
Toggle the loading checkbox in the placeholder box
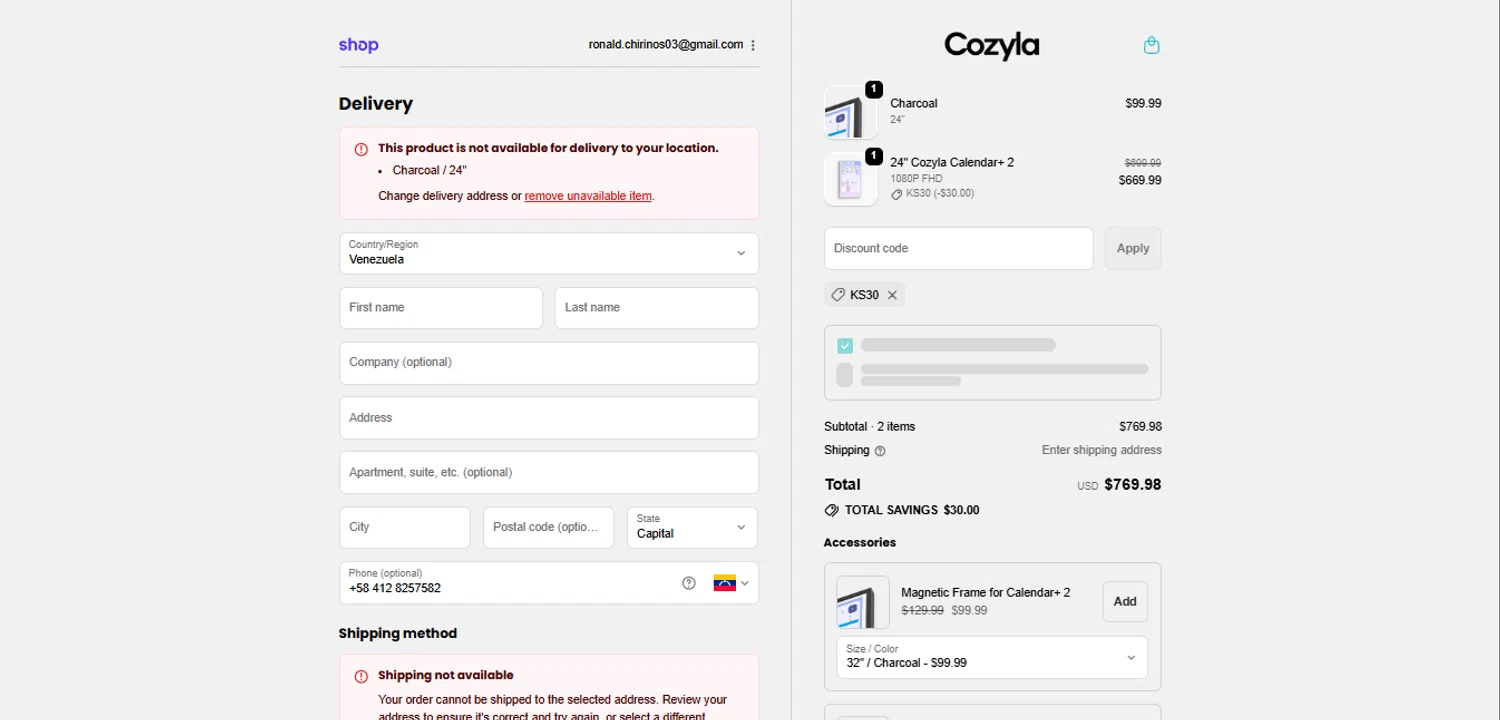point(845,346)
